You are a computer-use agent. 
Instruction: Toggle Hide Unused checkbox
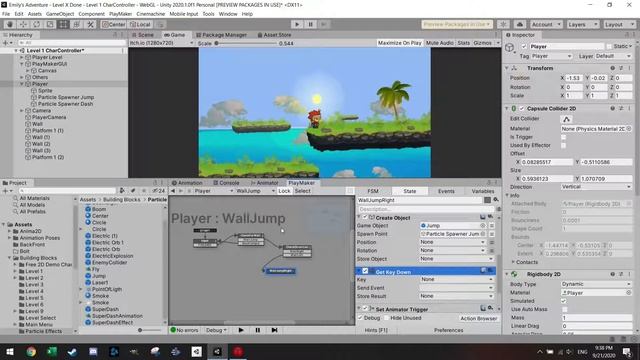pyautogui.click(x=386, y=318)
